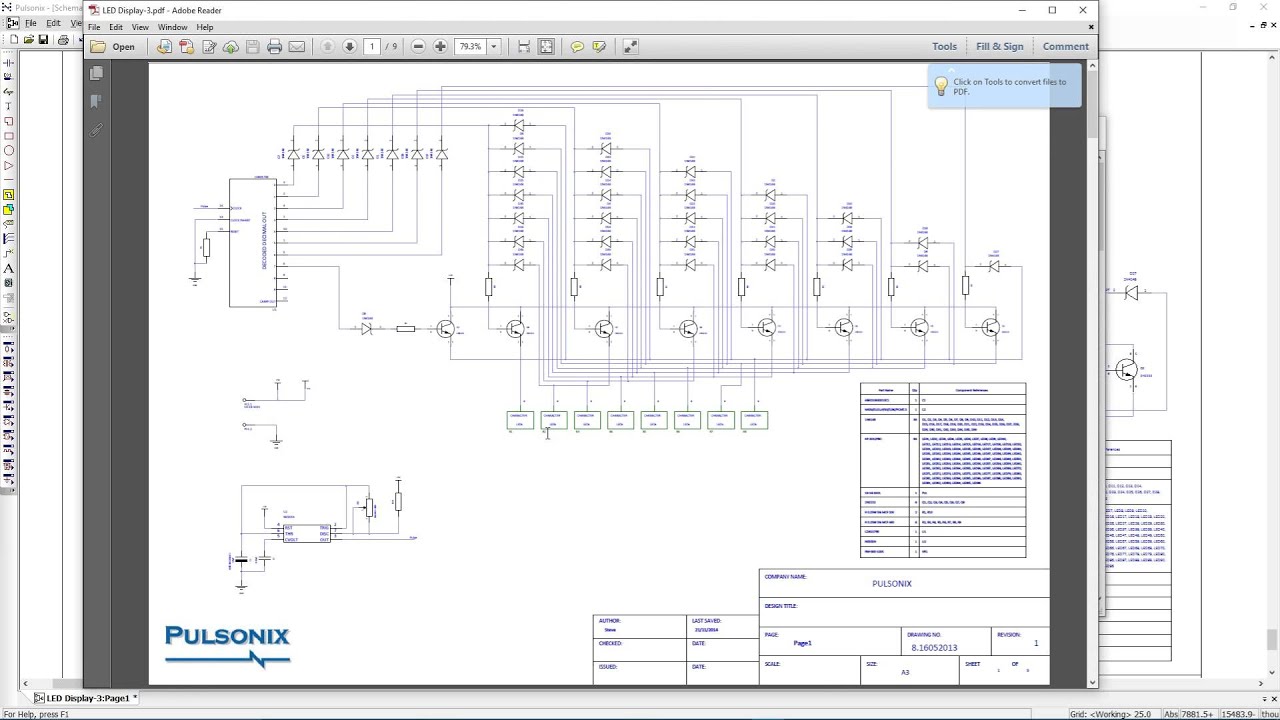Click the highlight text tool icon
The width and height of the screenshot is (1280, 720).
pos(599,47)
